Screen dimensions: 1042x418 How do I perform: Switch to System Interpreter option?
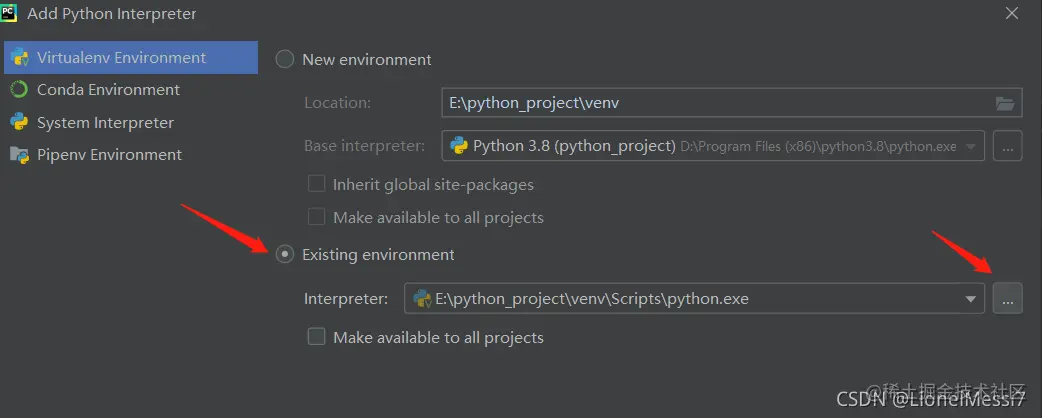[105, 123]
